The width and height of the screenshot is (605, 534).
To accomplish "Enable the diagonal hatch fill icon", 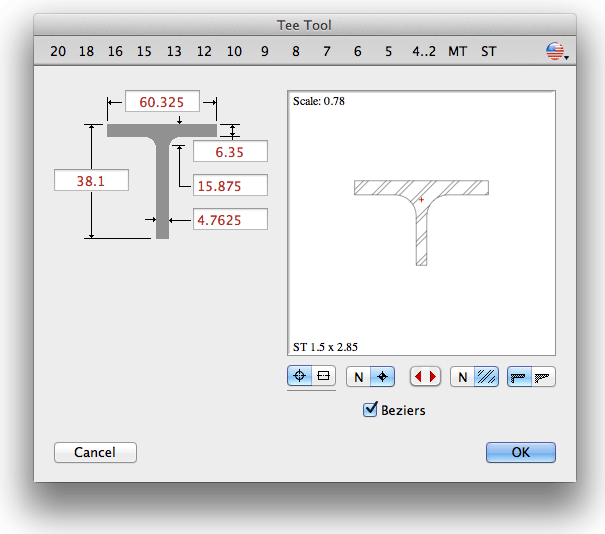I will click(486, 377).
